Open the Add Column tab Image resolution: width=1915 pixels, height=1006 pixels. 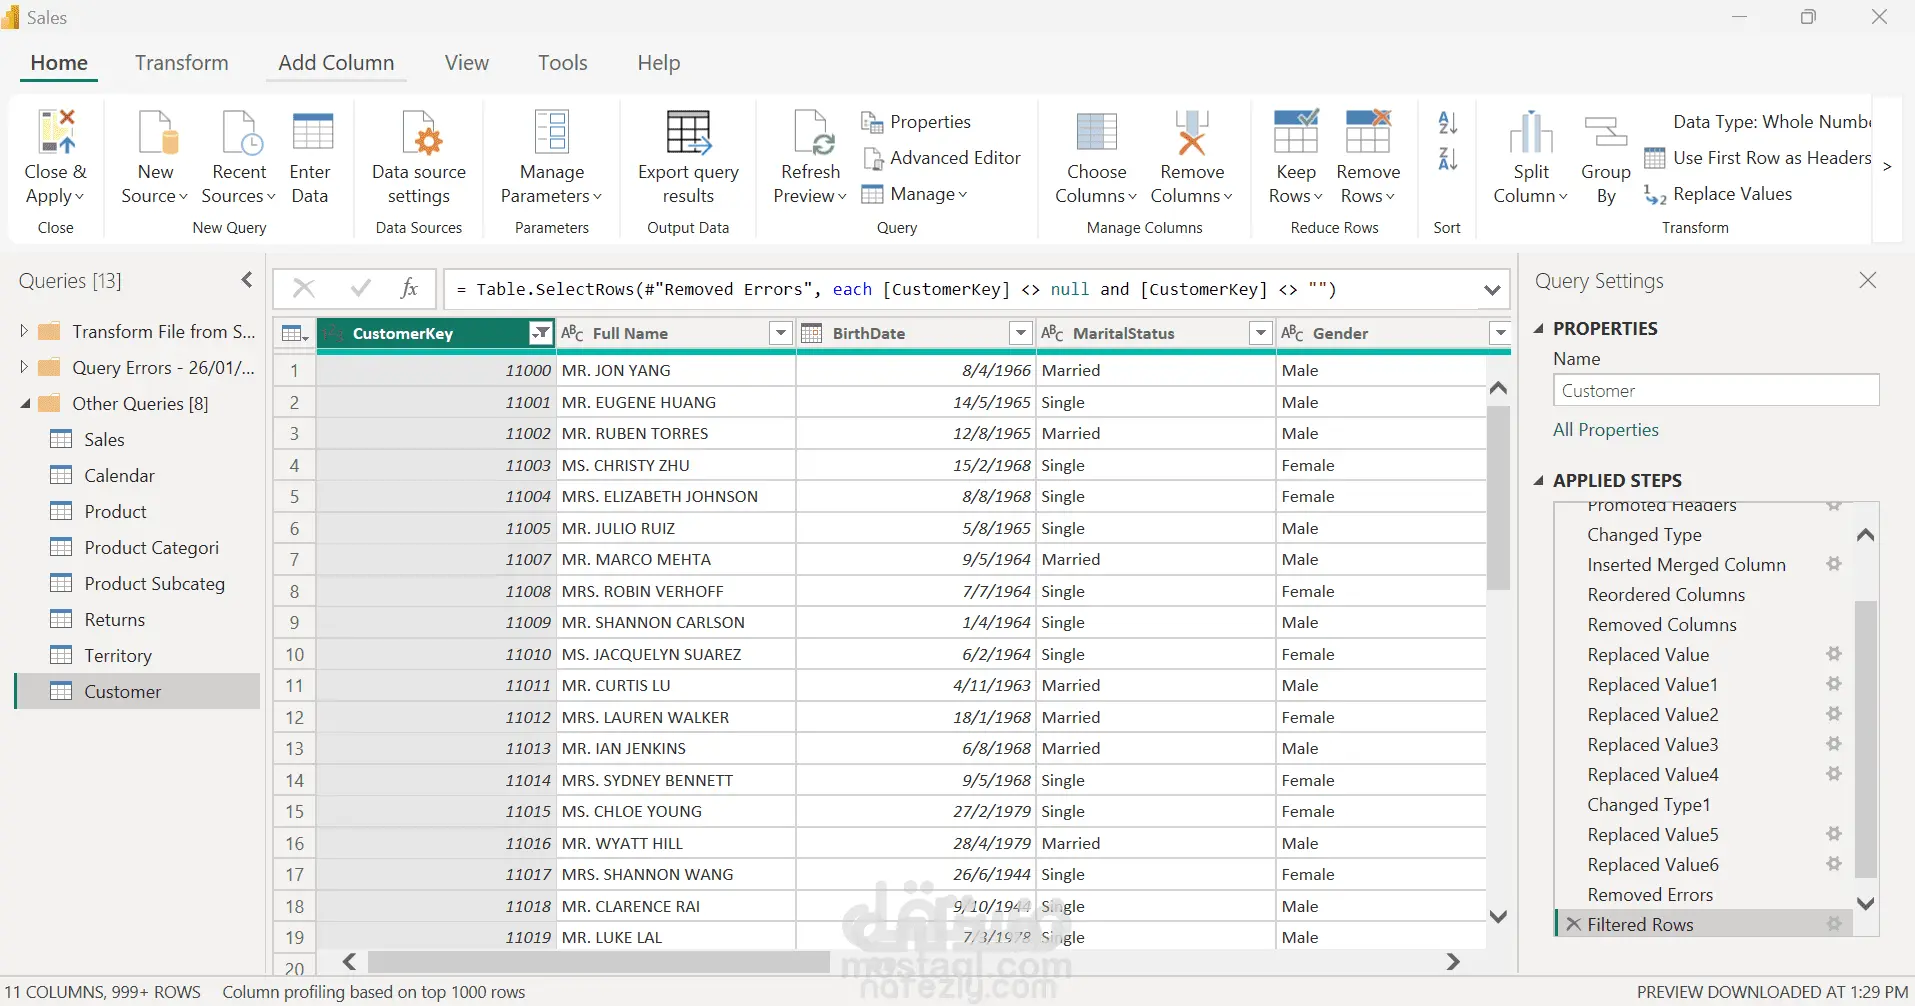pos(336,63)
